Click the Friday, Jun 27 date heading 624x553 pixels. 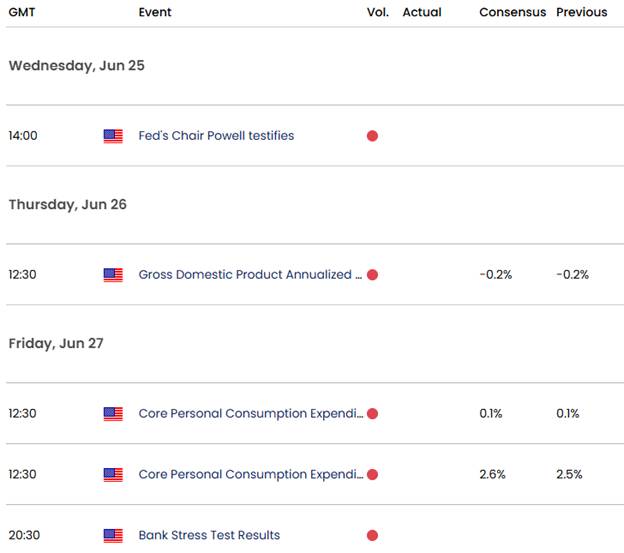(56, 343)
